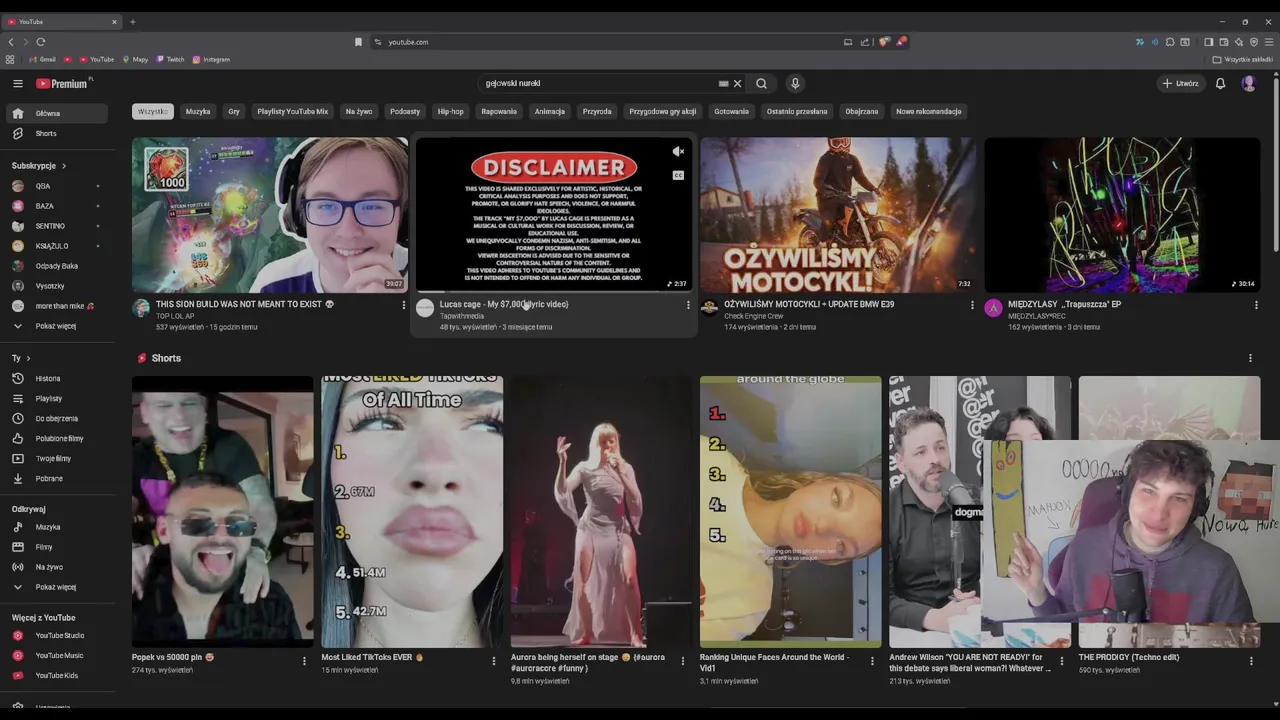
Task: Start voice search with microphone
Action: point(795,84)
